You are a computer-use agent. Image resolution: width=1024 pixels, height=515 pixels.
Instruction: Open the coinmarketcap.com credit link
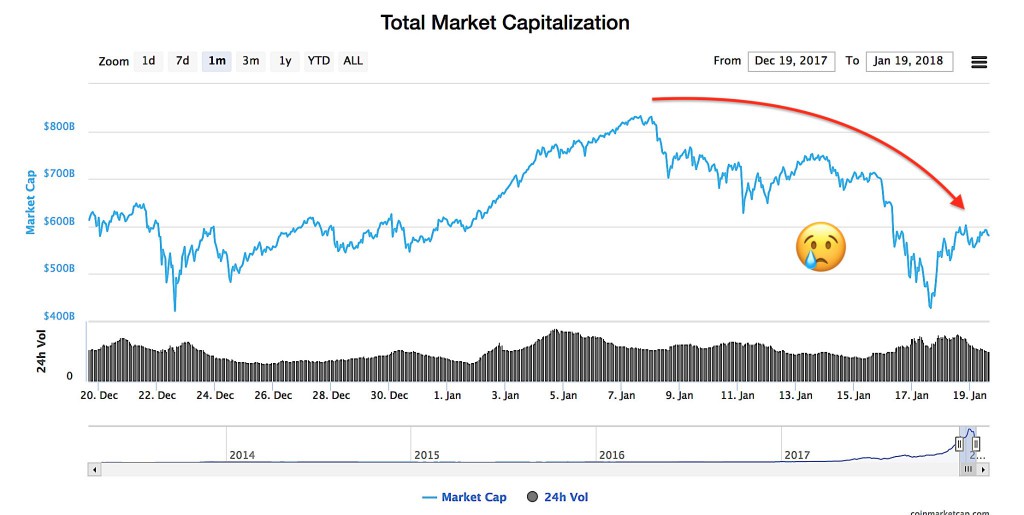tap(950, 511)
